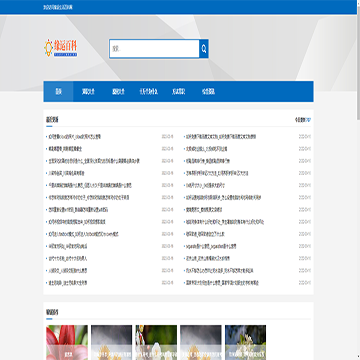The image size is (360, 360).
Task: Open the fifth navigation bar item
Action: [179, 92]
